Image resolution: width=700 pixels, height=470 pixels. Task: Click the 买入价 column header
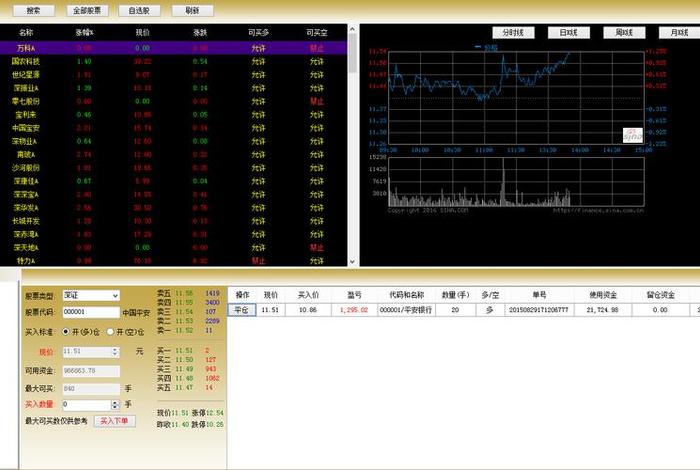pyautogui.click(x=308, y=295)
